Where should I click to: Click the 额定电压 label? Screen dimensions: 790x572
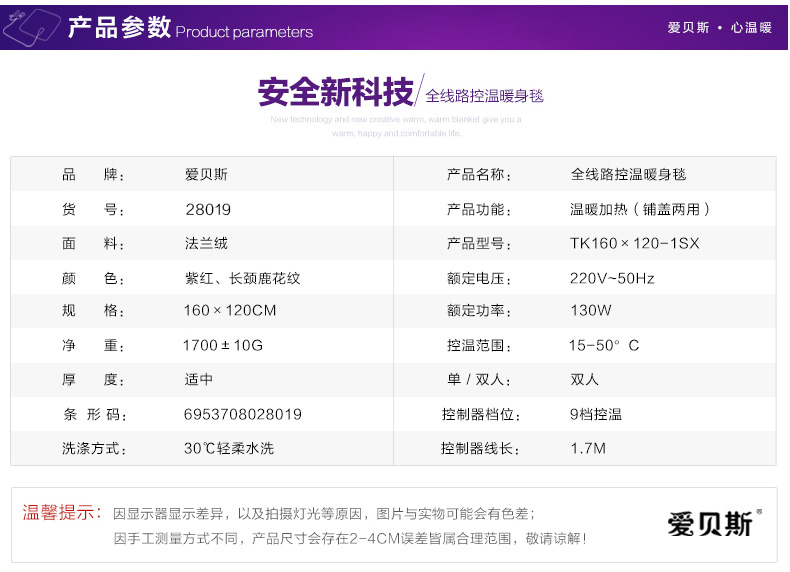pos(479,278)
